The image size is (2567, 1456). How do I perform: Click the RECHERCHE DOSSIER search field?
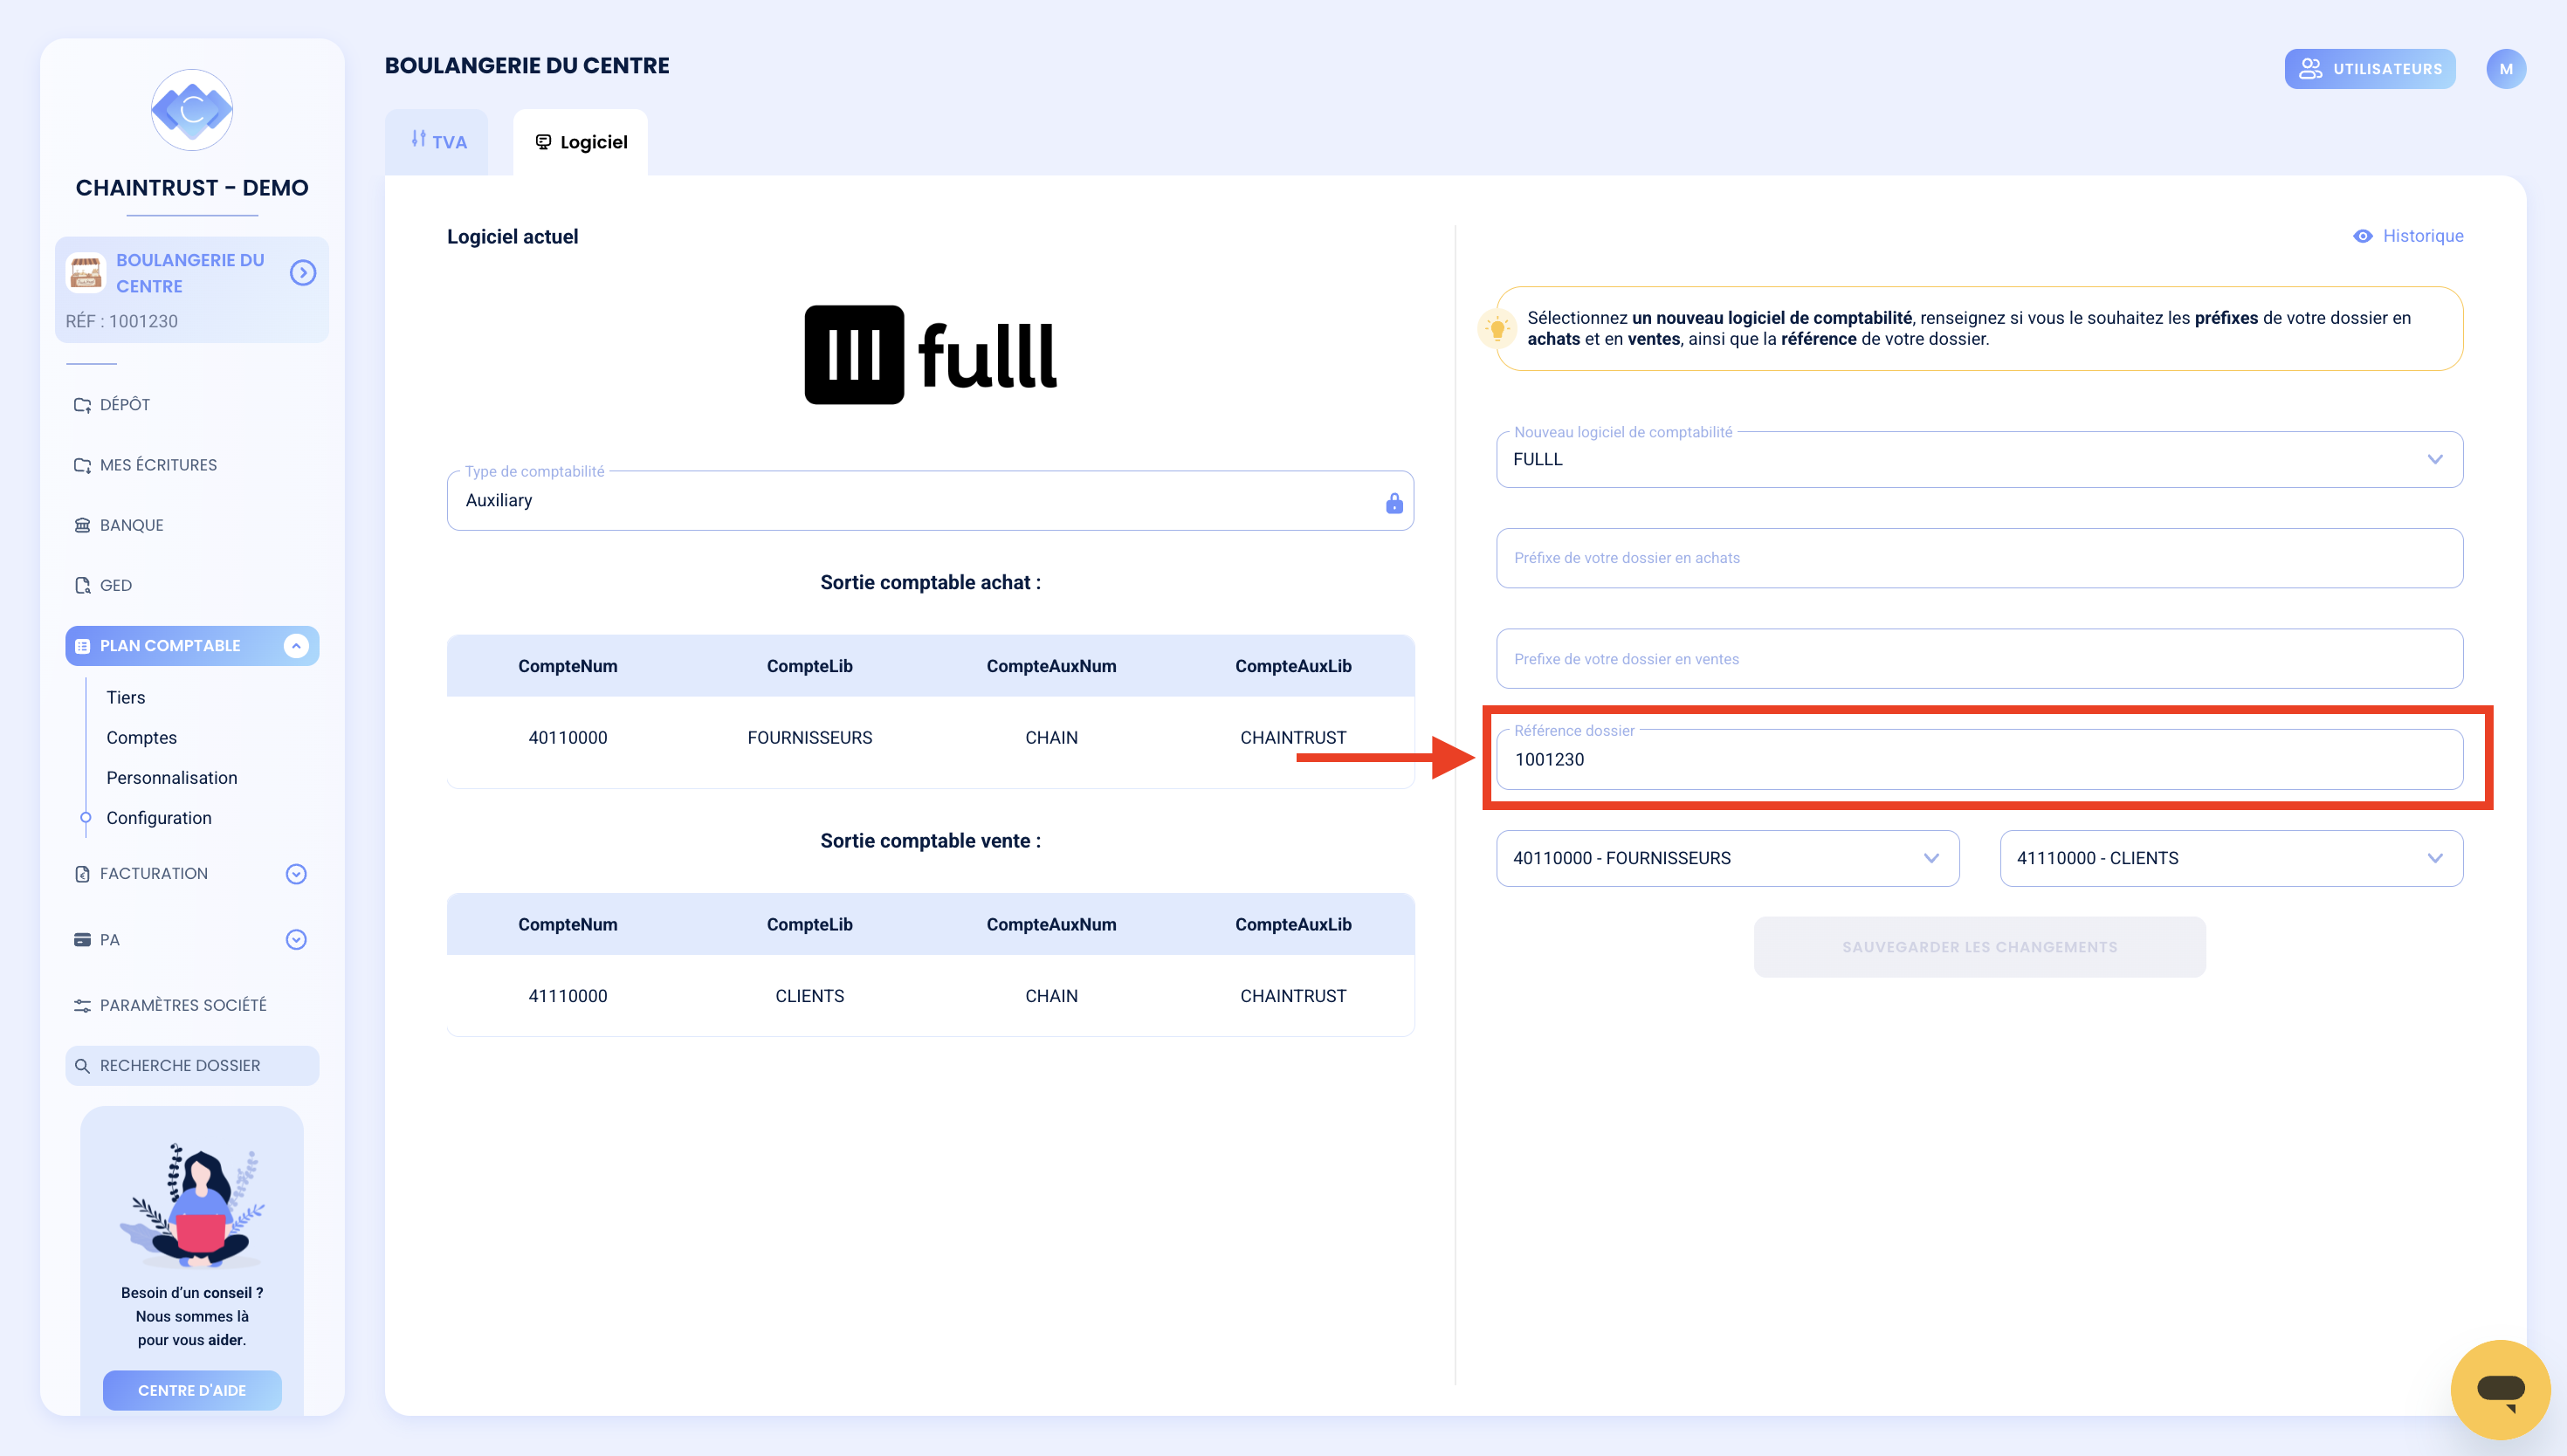pos(192,1066)
